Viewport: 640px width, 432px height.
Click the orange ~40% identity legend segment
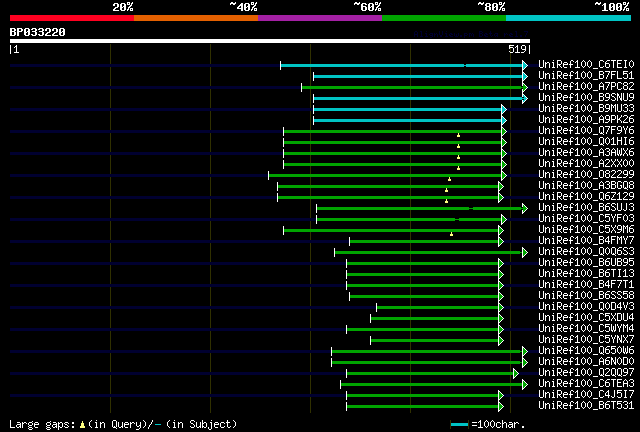[x=196, y=18]
